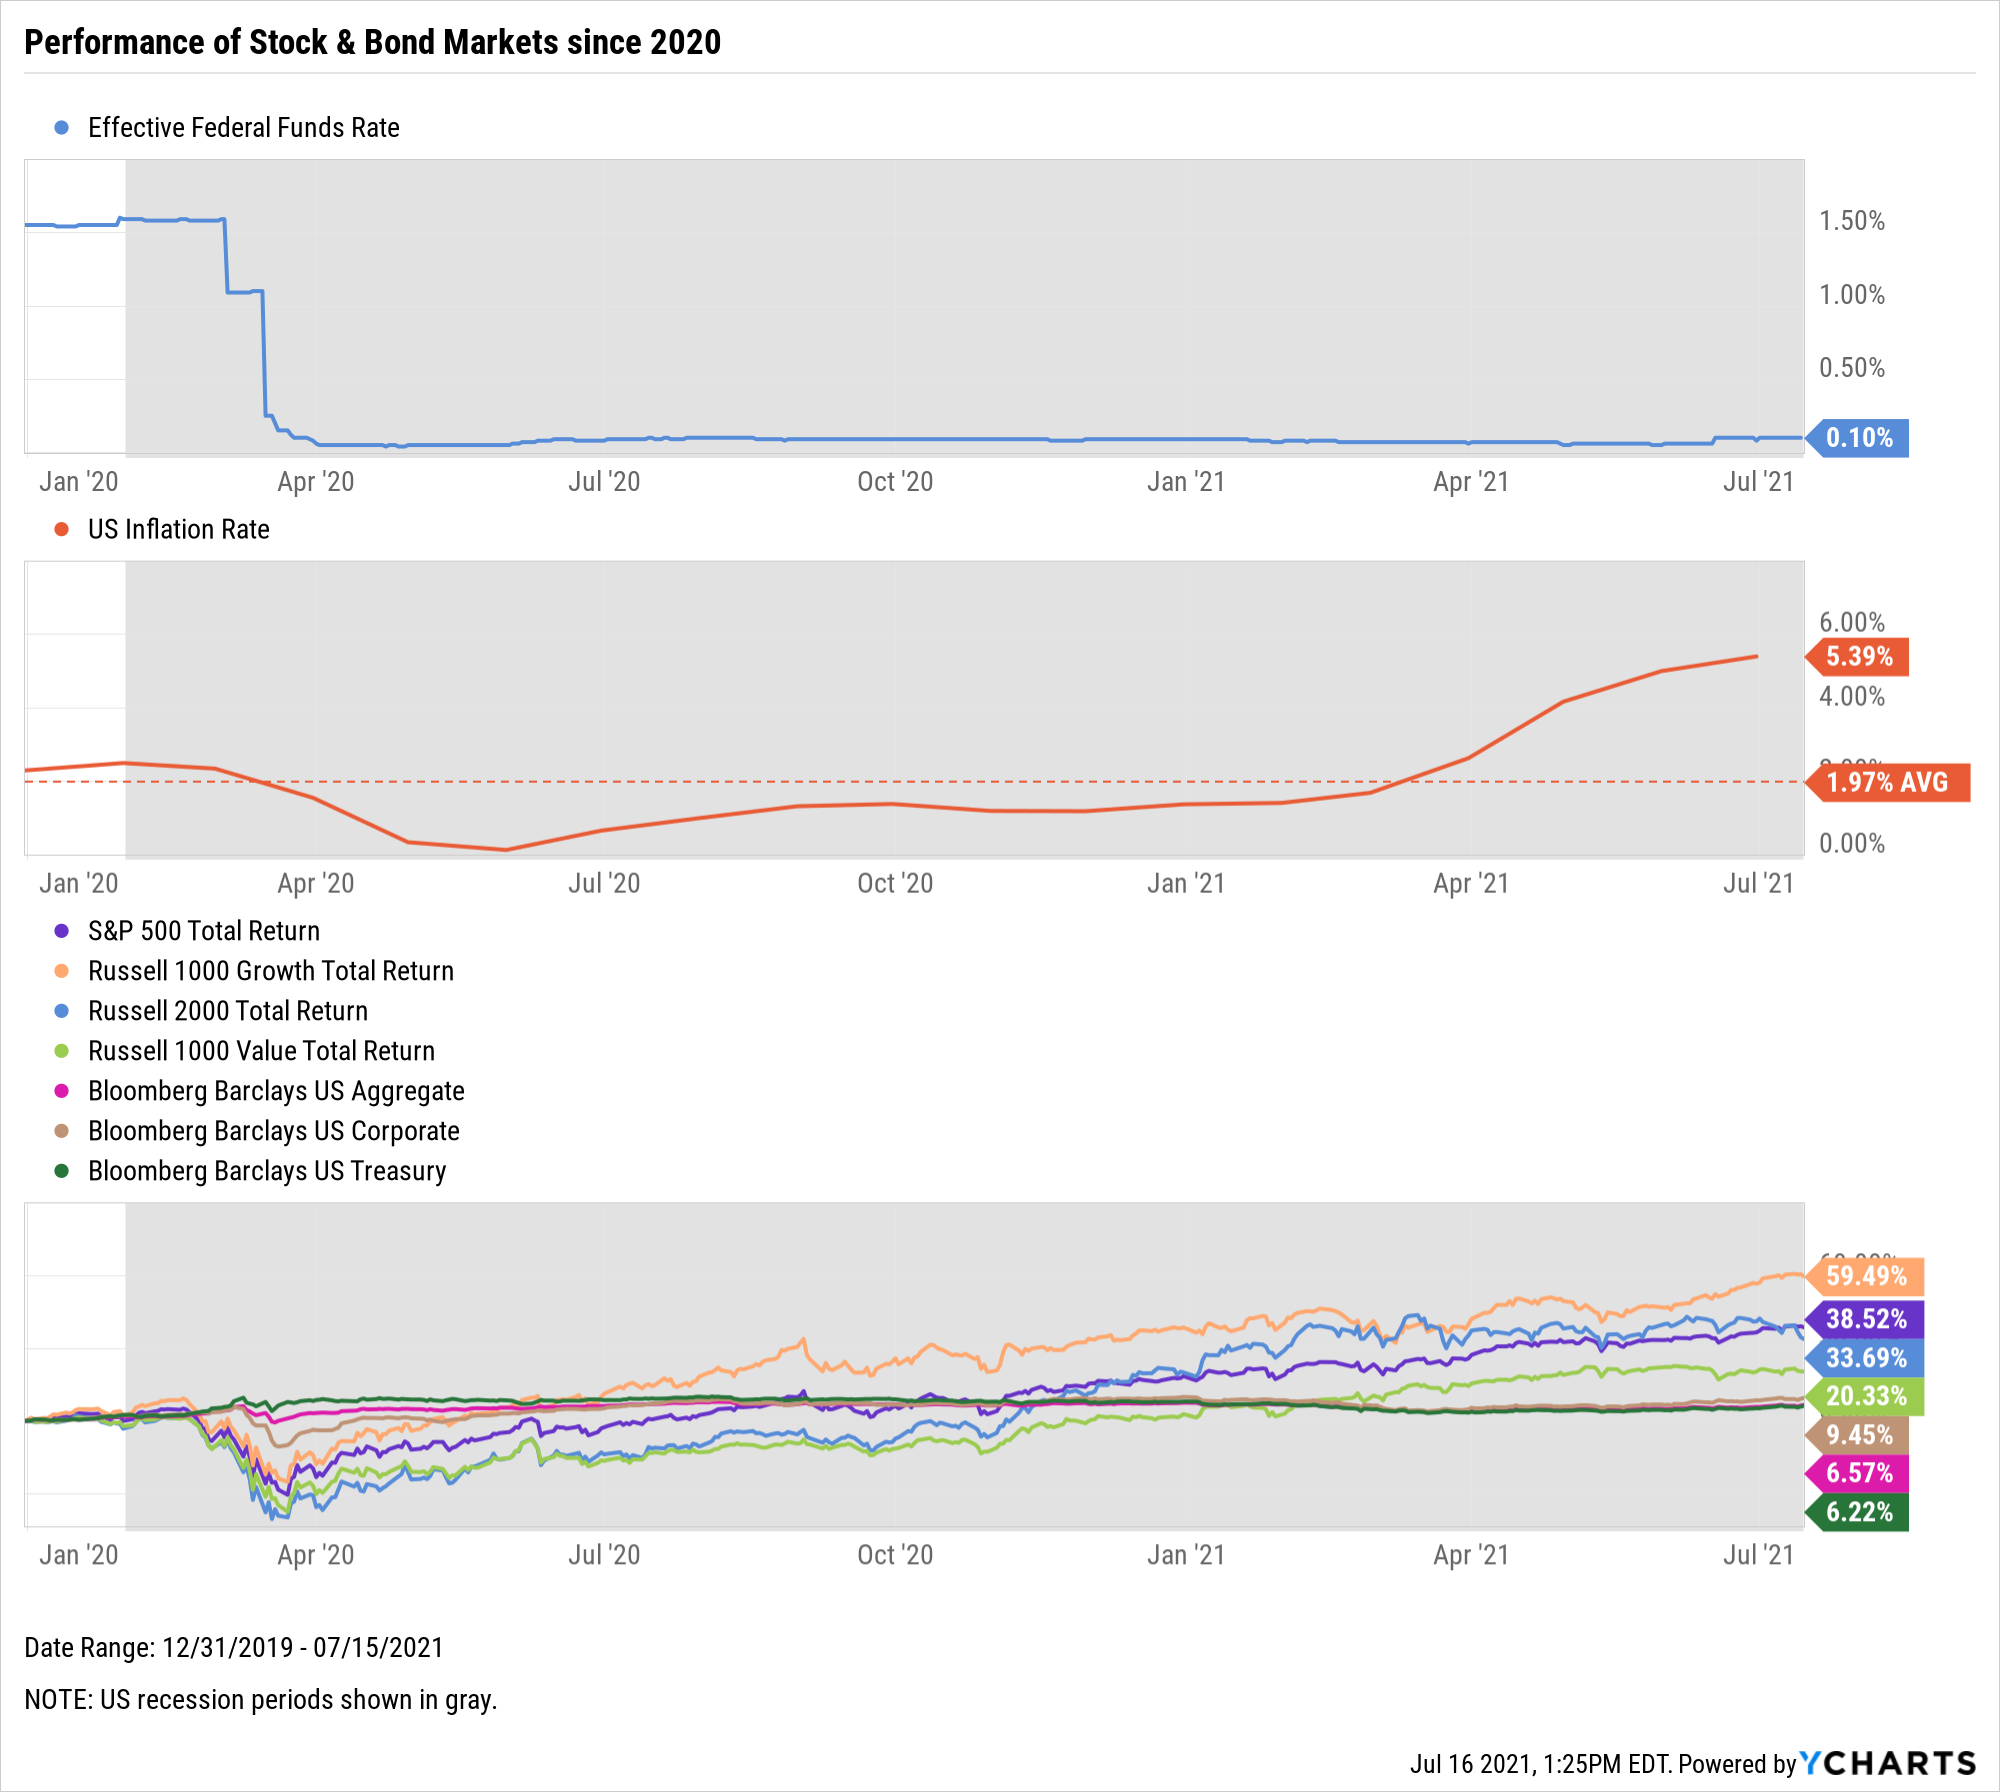Select Bloomberg Barclays US Corporate legend label
This screenshot has width=2000, height=1792.
pos(274,1131)
